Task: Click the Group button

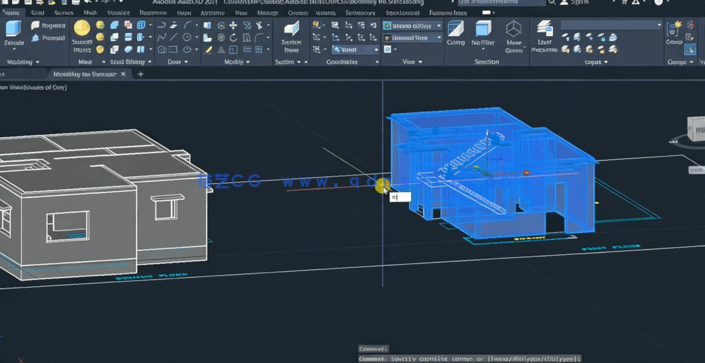Action: 674,32
